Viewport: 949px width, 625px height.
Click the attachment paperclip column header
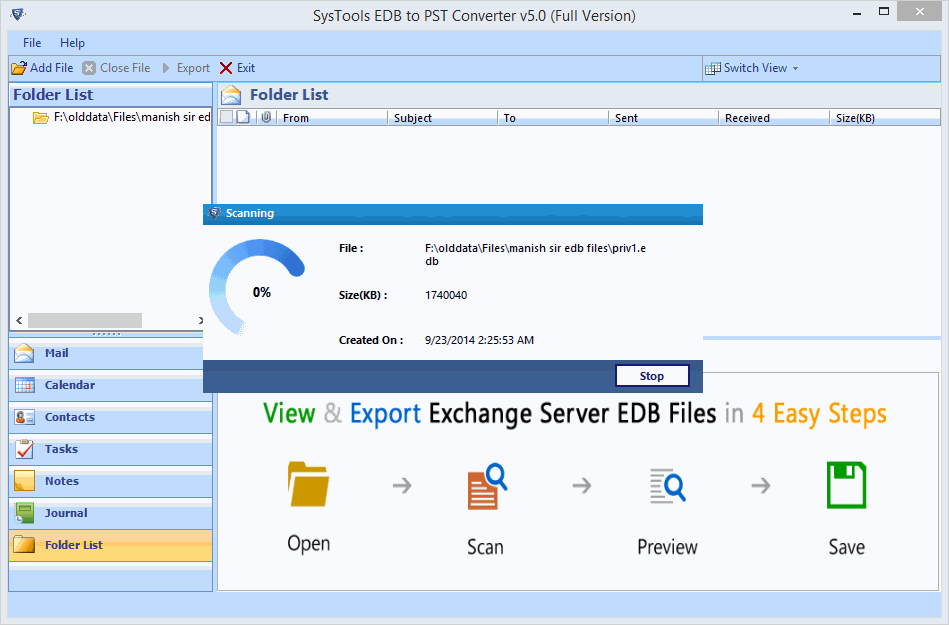[266, 117]
